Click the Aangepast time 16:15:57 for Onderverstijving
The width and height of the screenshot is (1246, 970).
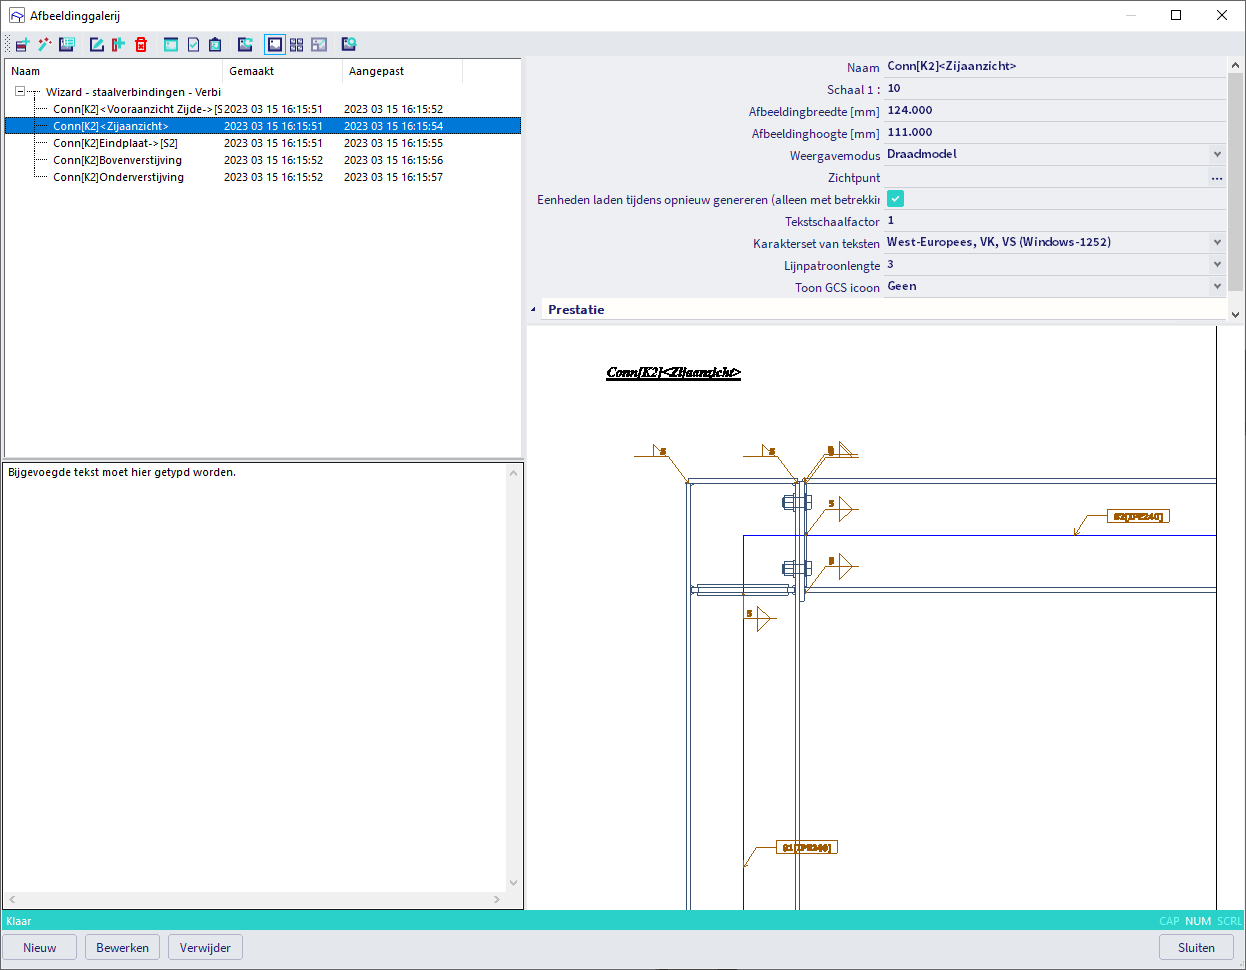coord(422,177)
